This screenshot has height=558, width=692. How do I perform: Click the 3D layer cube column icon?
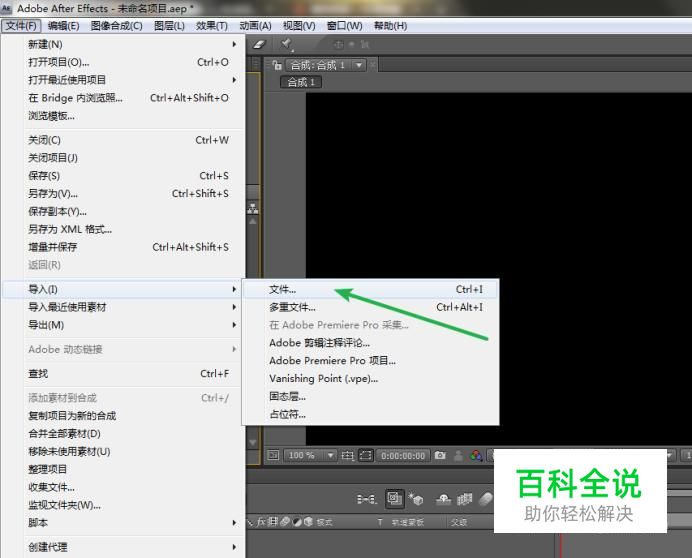pos(308,522)
